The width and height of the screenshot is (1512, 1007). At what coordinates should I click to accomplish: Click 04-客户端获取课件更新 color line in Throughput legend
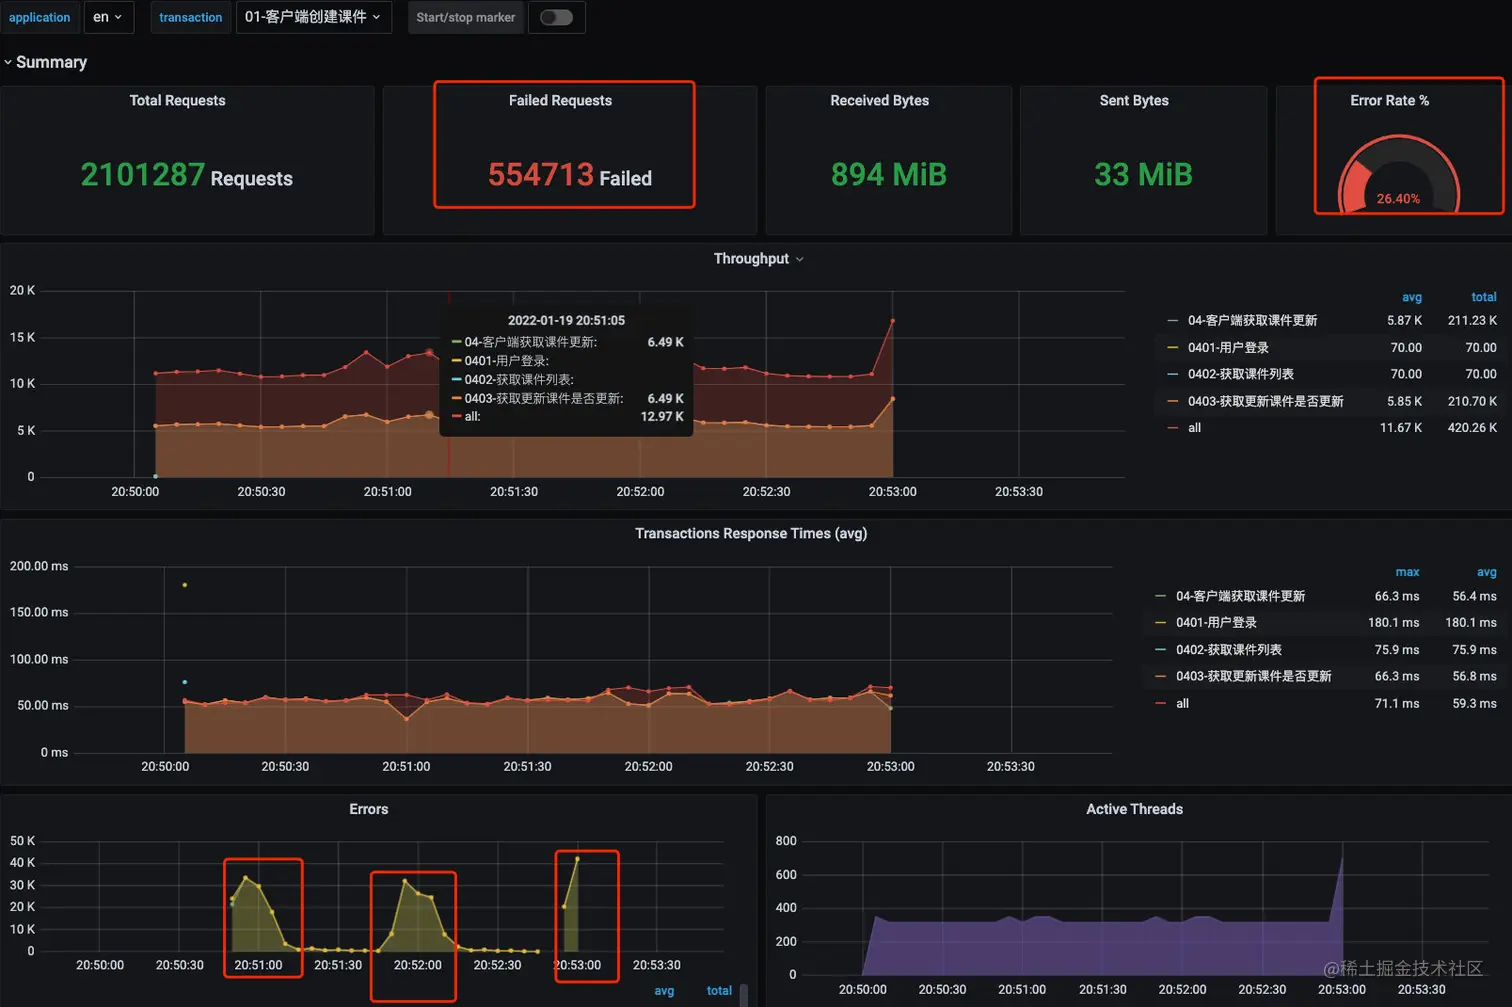1172,321
